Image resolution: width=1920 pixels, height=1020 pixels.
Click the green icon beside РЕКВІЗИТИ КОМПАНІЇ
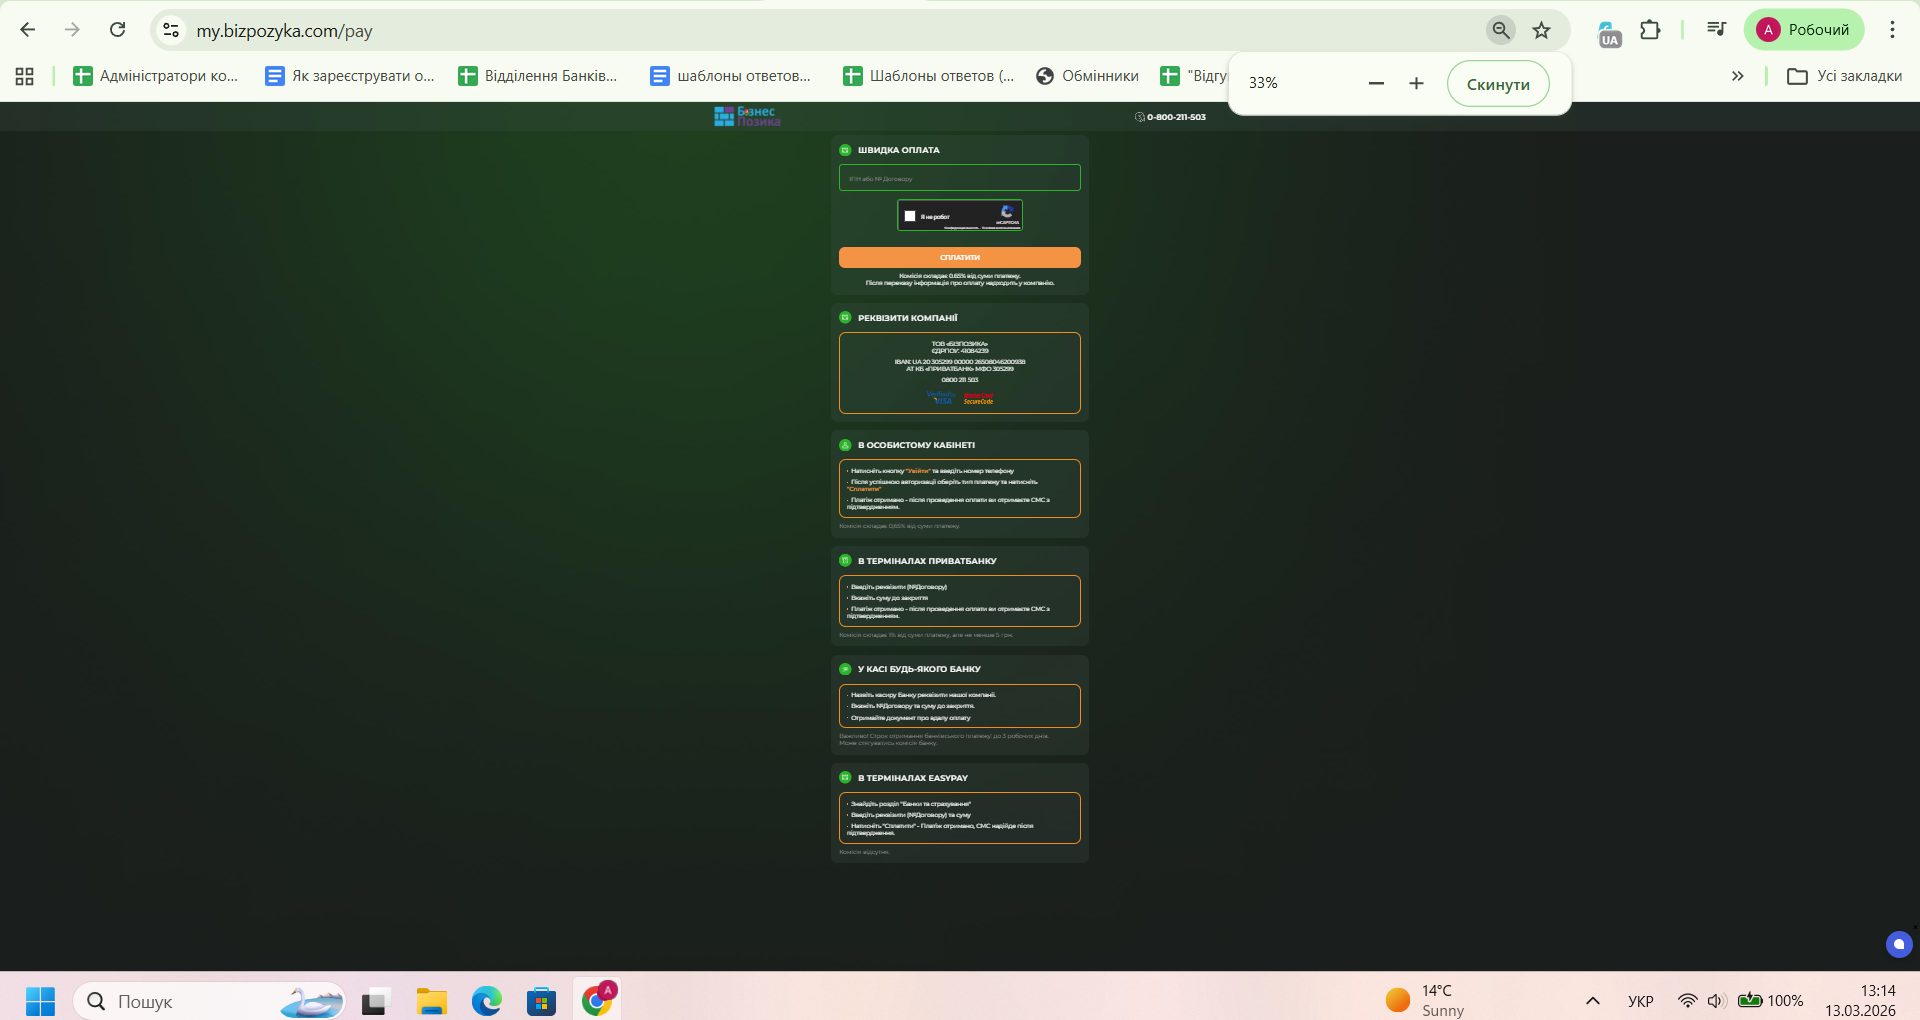845,318
